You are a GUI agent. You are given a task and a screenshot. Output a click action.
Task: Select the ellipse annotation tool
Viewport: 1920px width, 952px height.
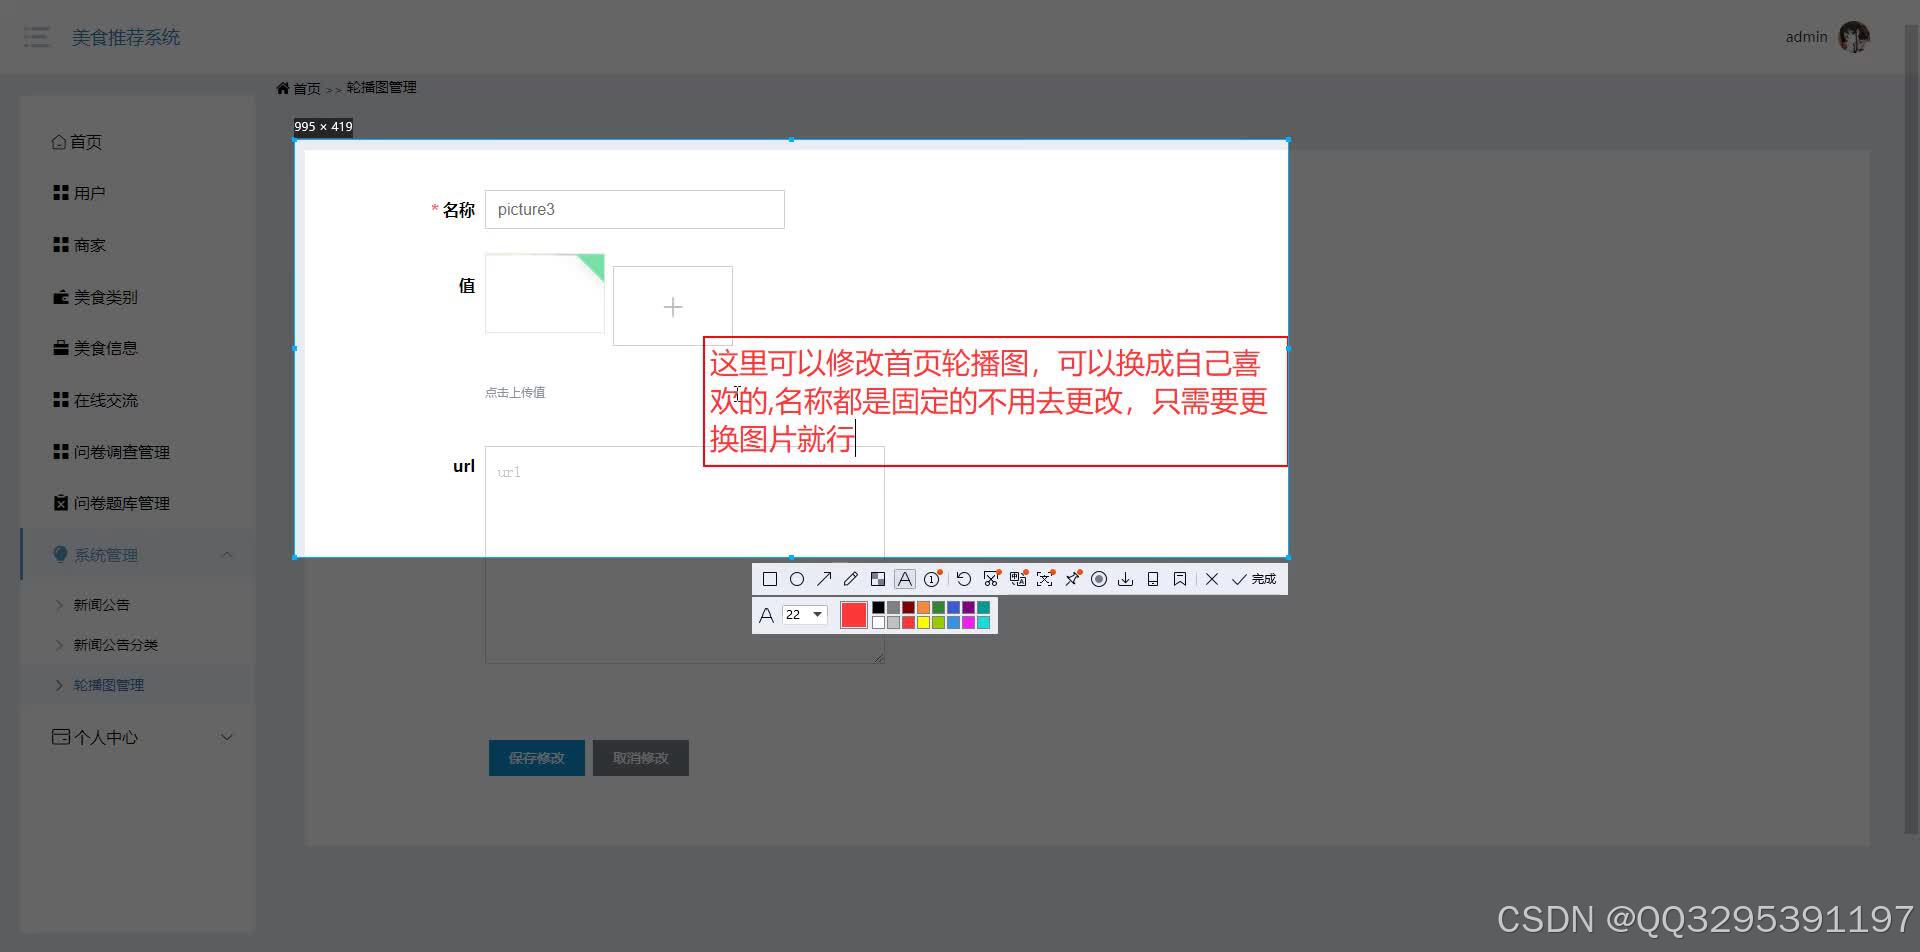pyautogui.click(x=797, y=579)
